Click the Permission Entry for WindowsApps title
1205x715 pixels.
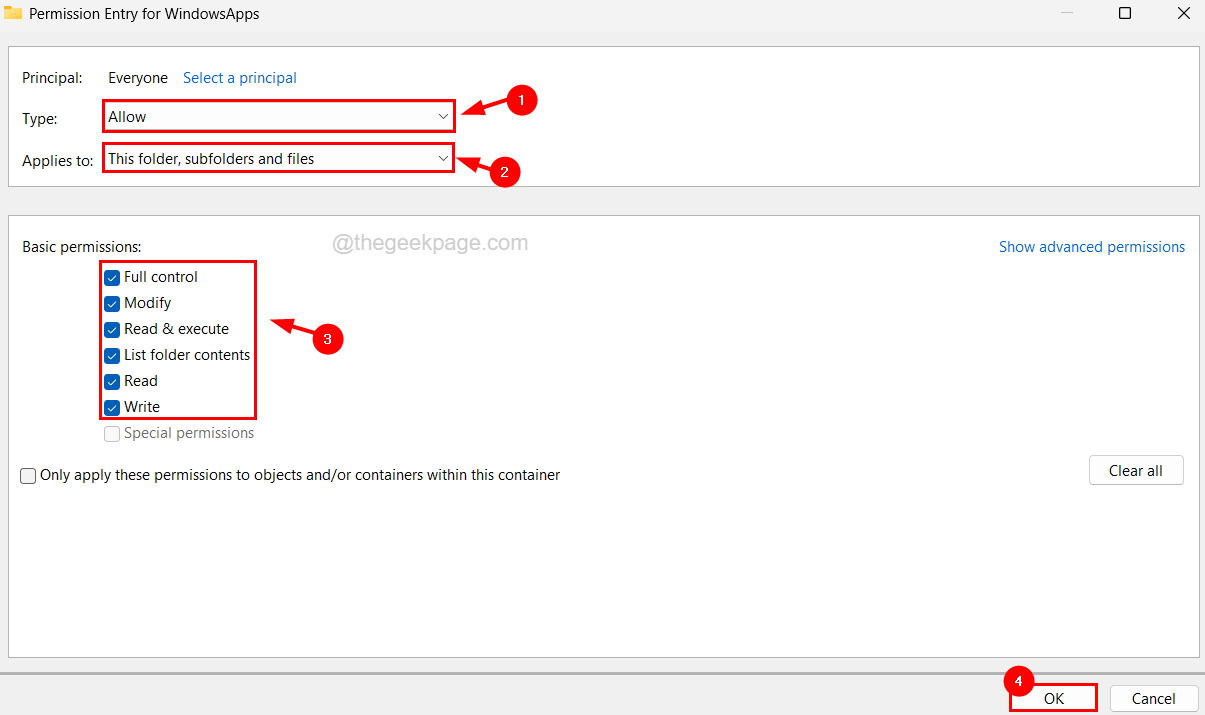pyautogui.click(x=145, y=14)
